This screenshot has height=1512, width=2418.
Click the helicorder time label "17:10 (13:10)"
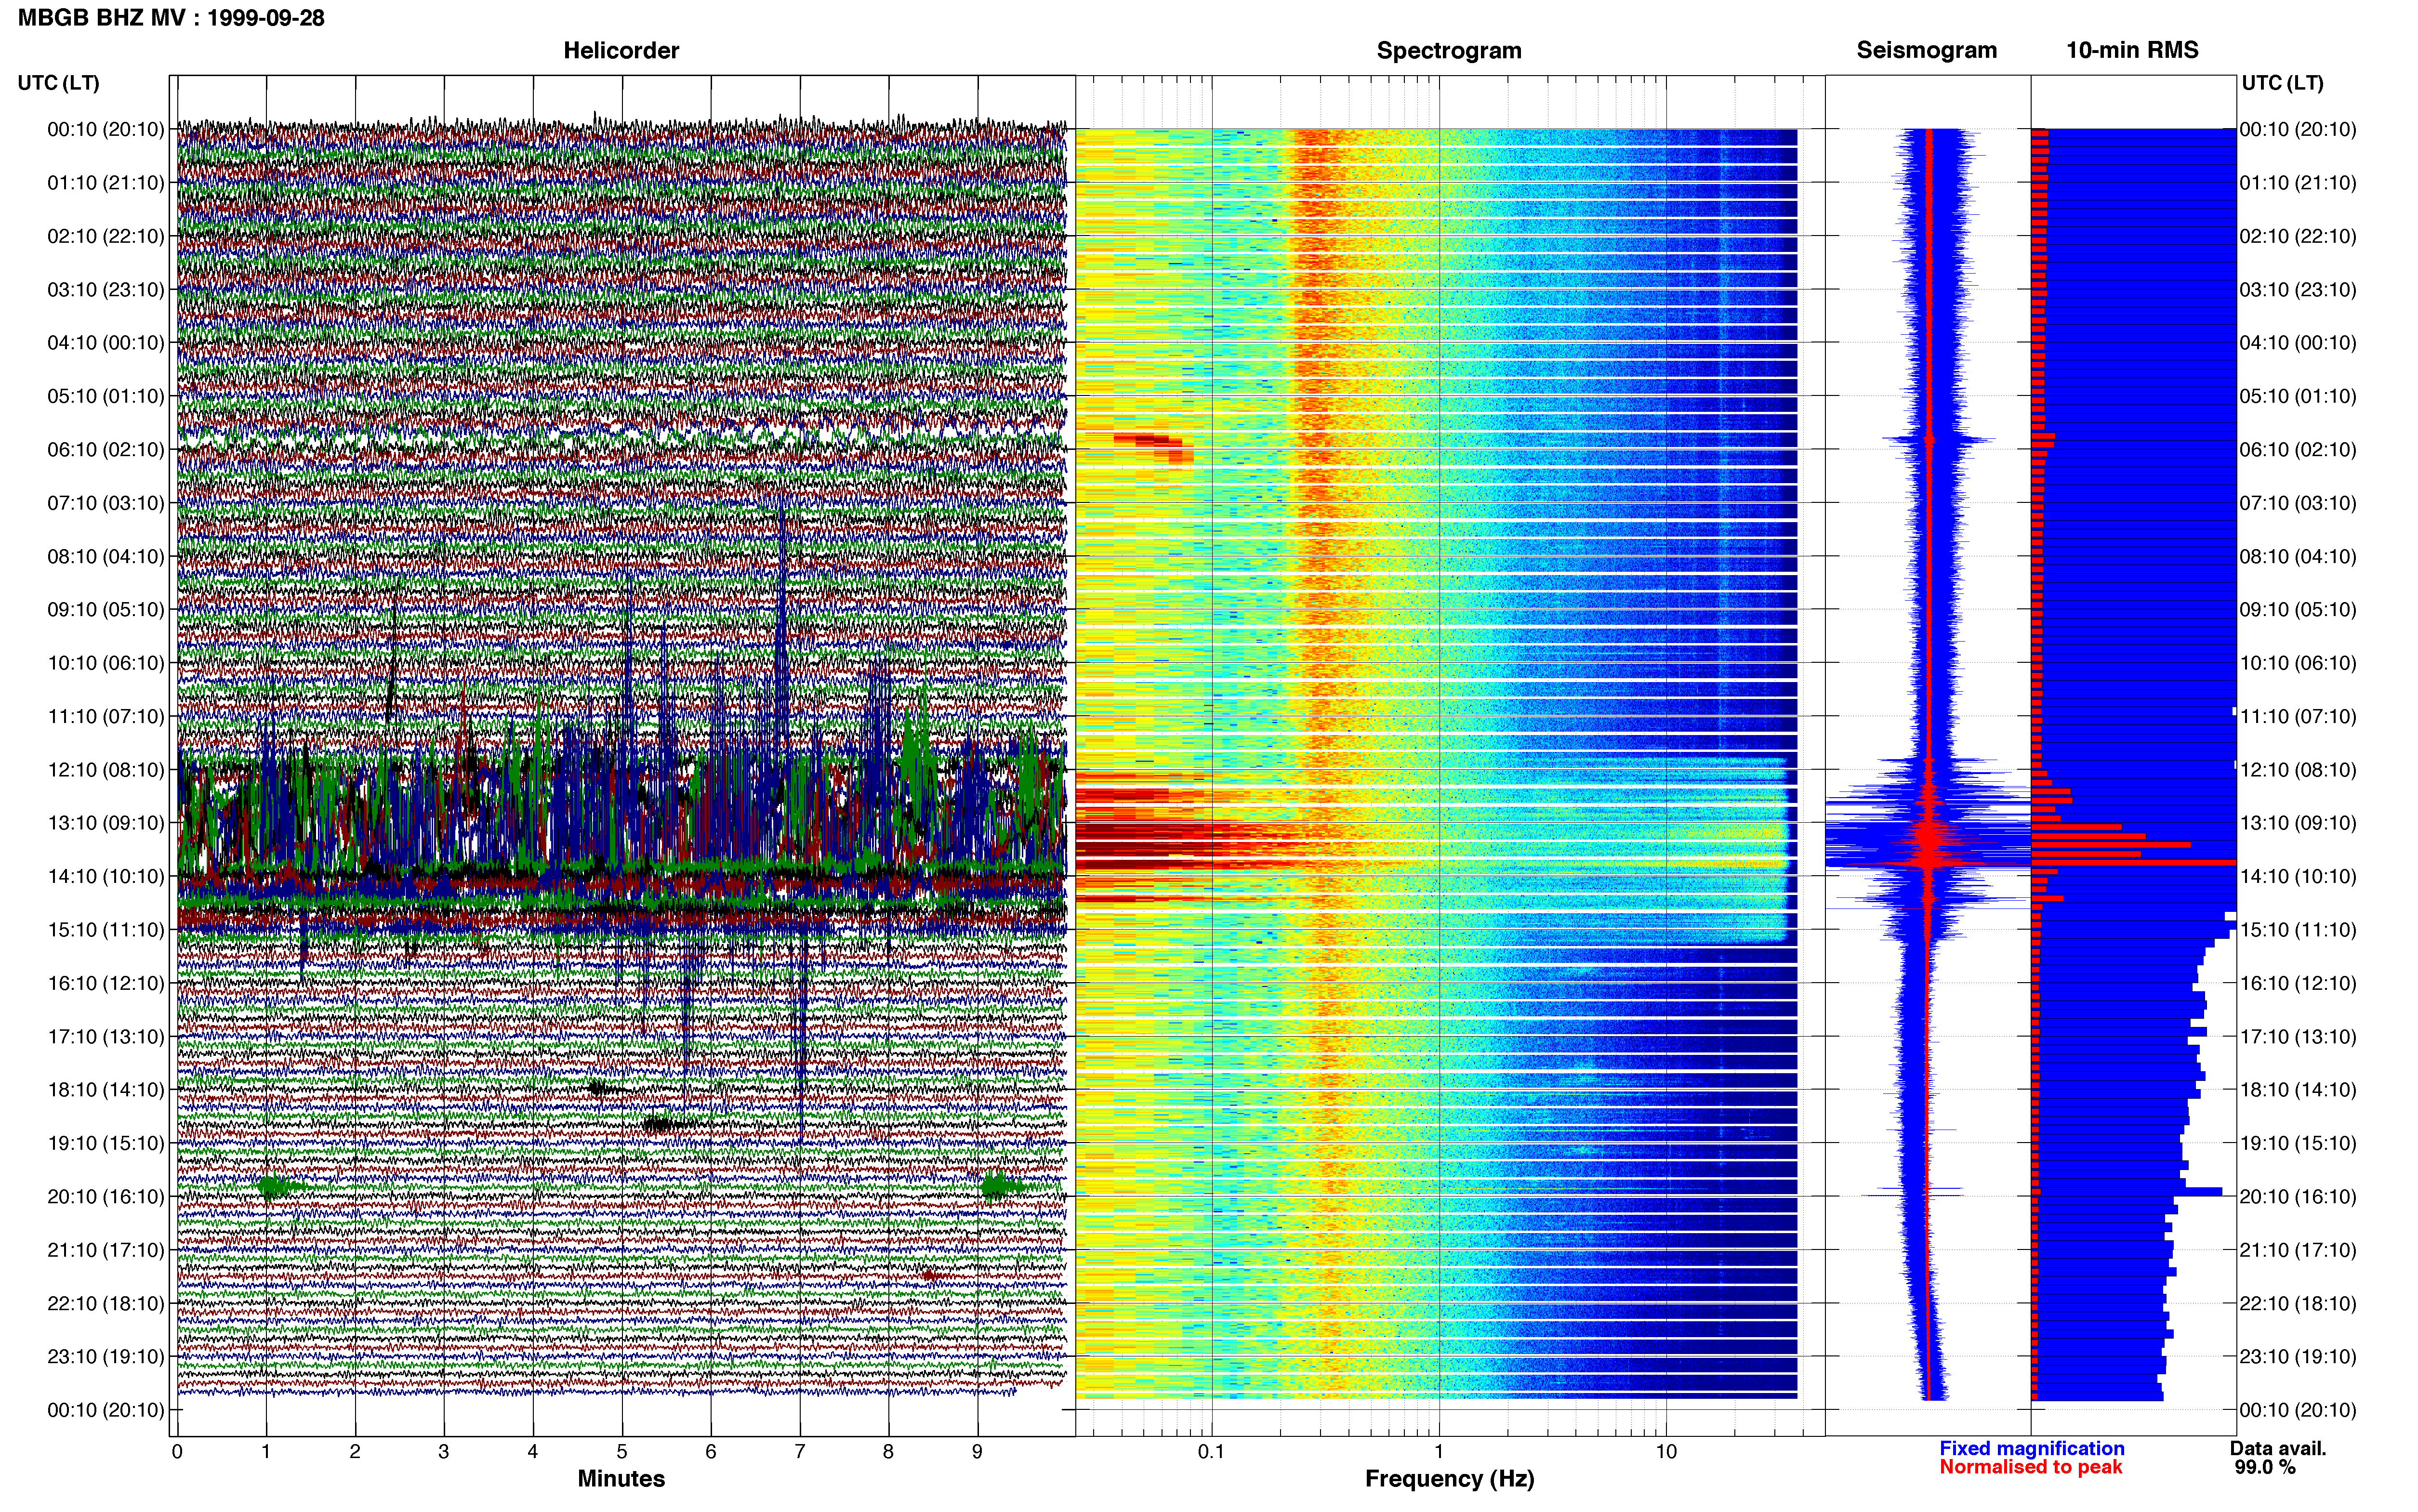pos(106,1037)
